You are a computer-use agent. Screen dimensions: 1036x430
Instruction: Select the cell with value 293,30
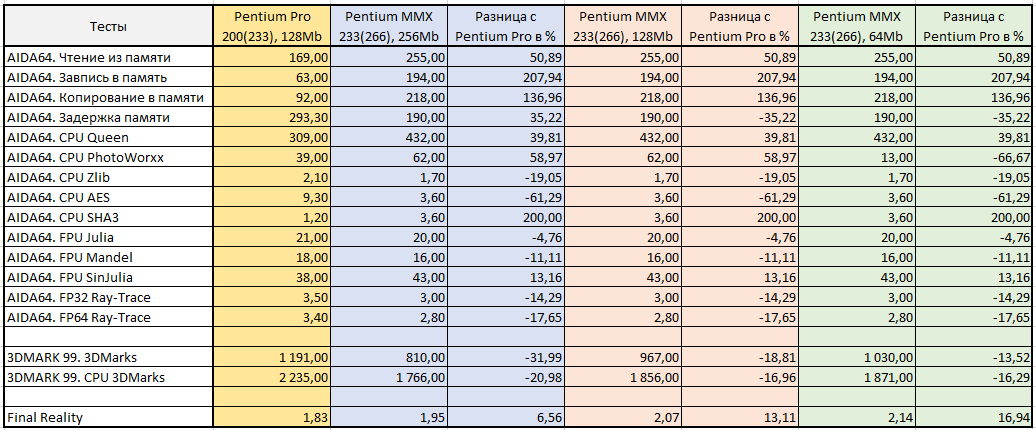[272, 117]
